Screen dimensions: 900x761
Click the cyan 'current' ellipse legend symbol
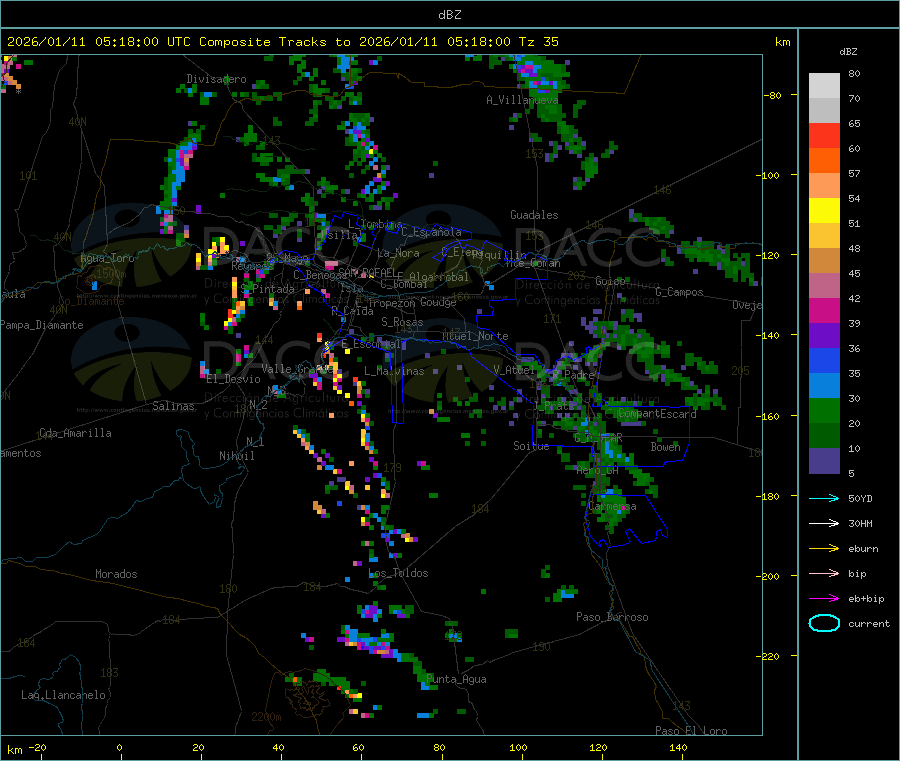[824, 623]
